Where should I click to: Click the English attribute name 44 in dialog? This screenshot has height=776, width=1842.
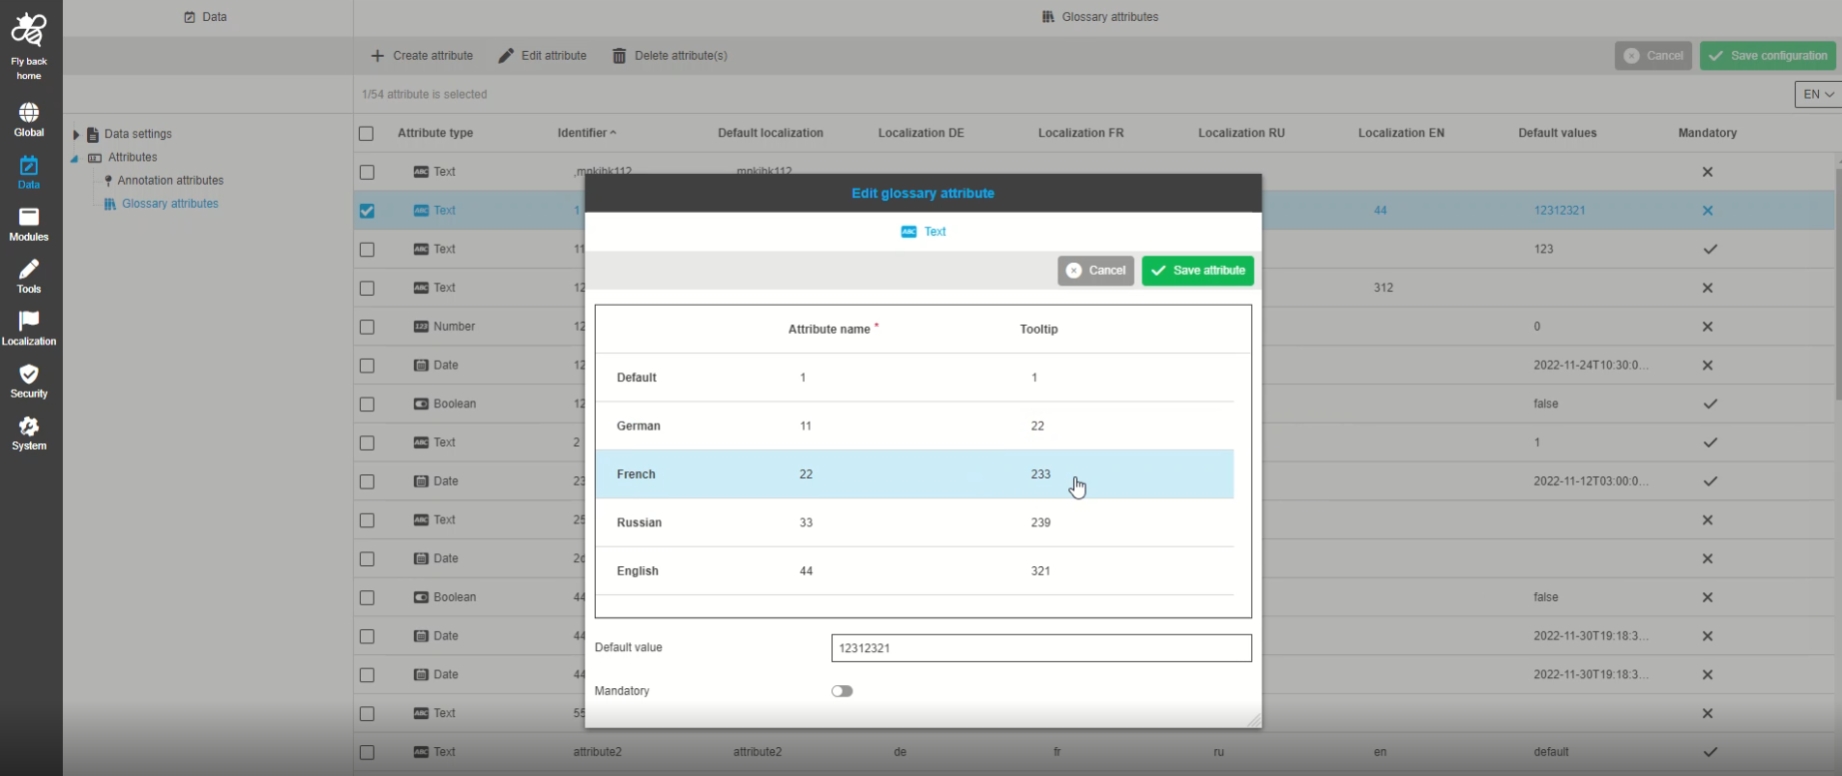(806, 572)
